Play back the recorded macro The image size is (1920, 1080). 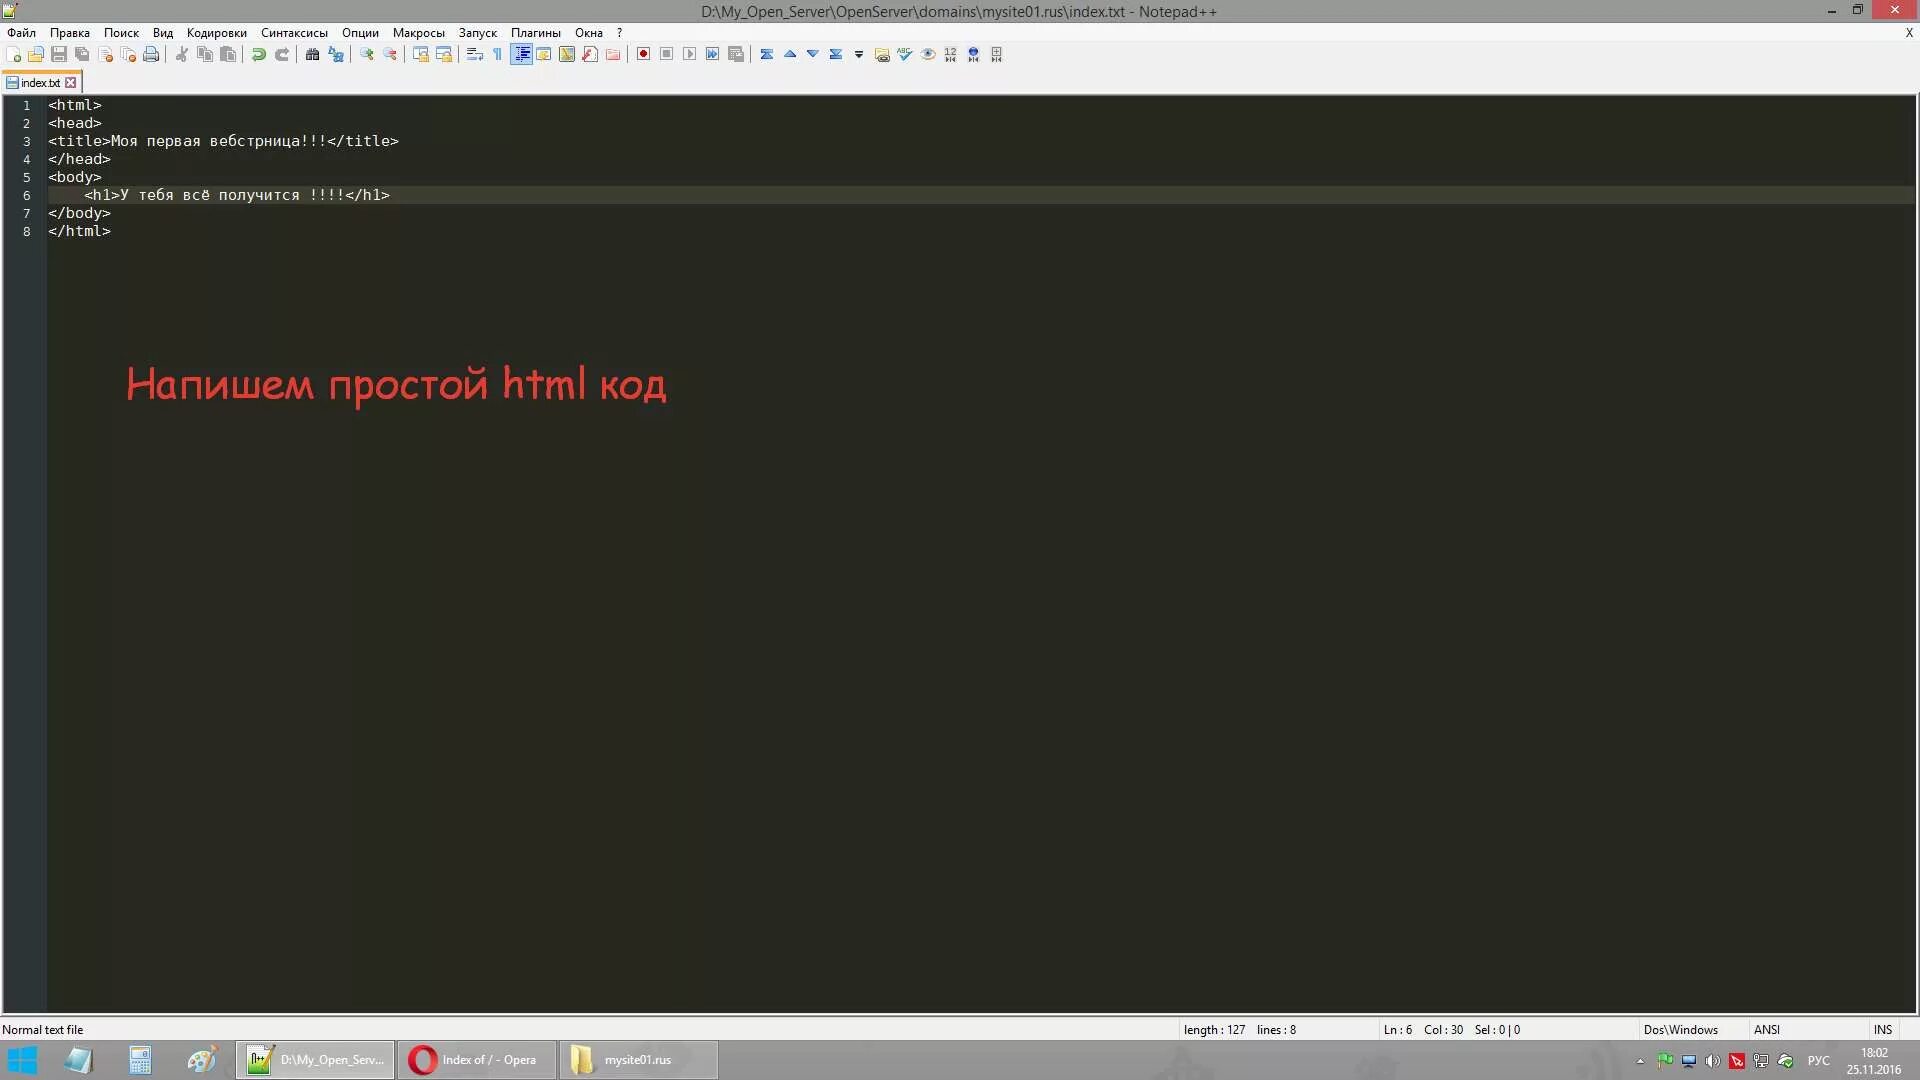[x=690, y=54]
